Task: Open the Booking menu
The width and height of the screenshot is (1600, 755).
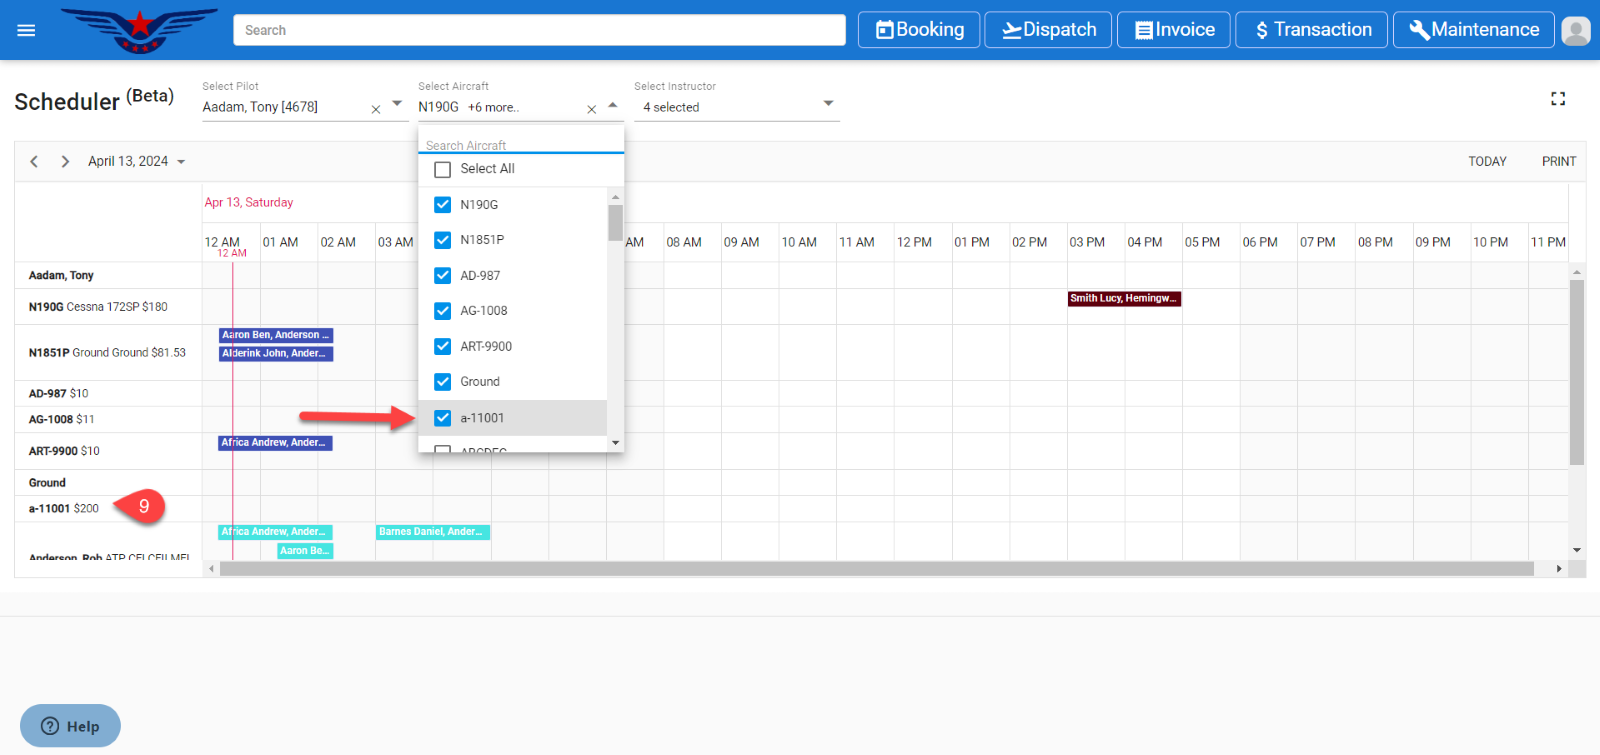Action: tap(921, 30)
